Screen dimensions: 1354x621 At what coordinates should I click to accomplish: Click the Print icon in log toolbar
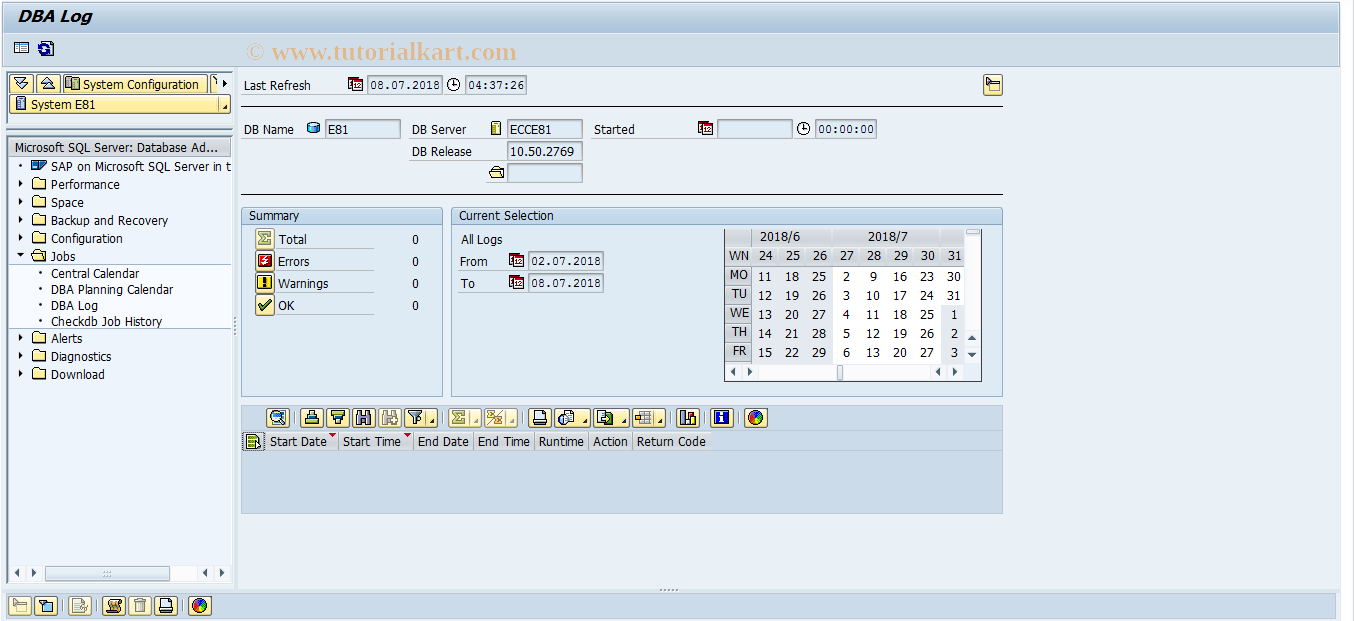point(540,418)
